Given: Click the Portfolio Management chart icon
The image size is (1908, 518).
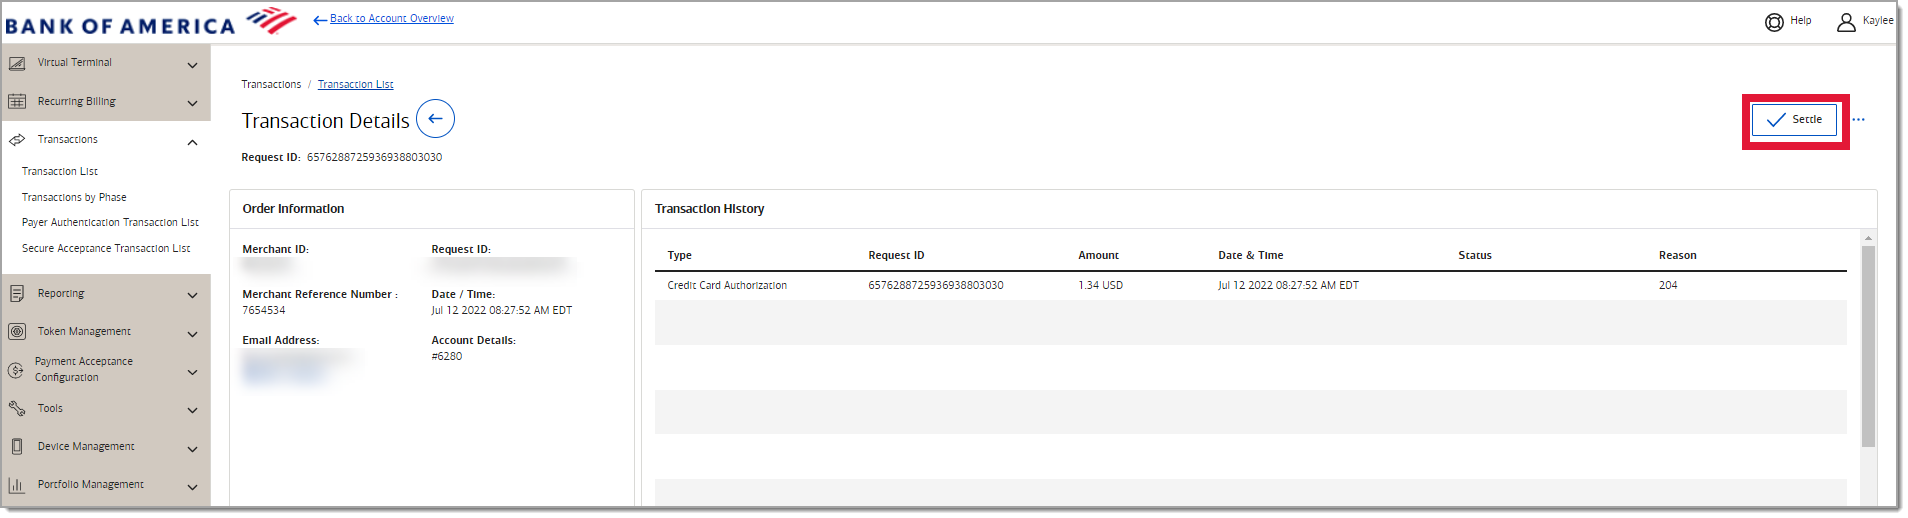Looking at the screenshot, I should (x=17, y=485).
